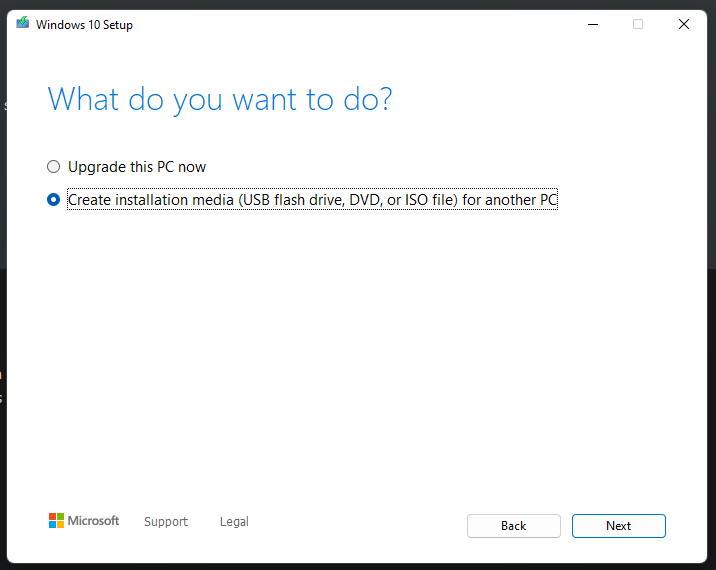Close the Windows 10 Setup dialog
The height and width of the screenshot is (570, 716).
coord(684,25)
